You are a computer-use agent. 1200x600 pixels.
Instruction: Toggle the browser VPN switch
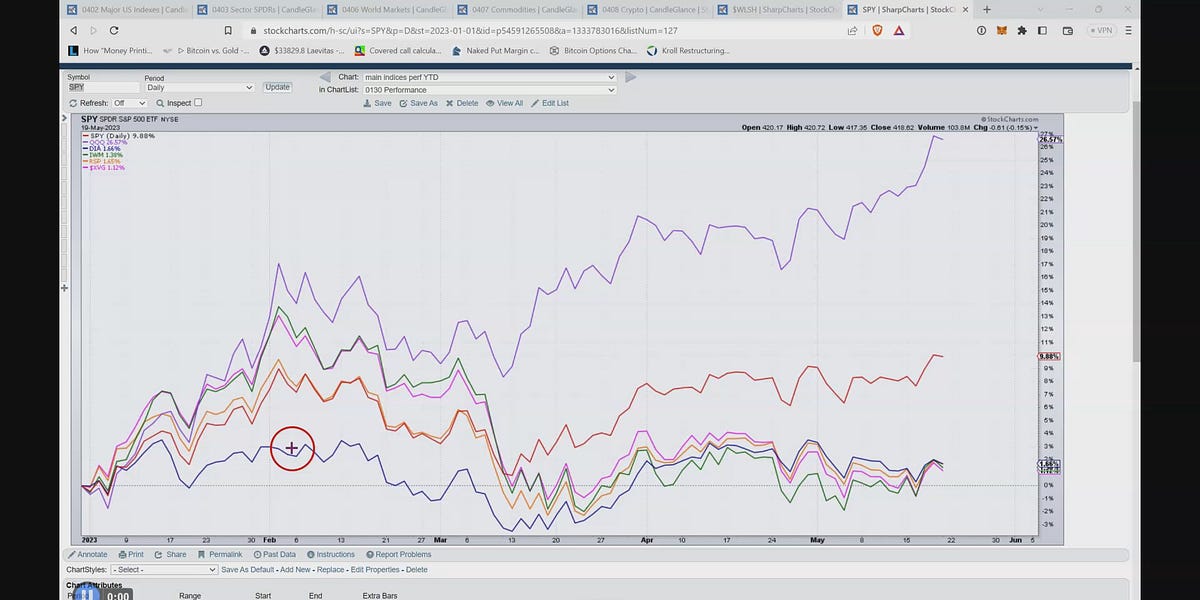tap(1101, 30)
